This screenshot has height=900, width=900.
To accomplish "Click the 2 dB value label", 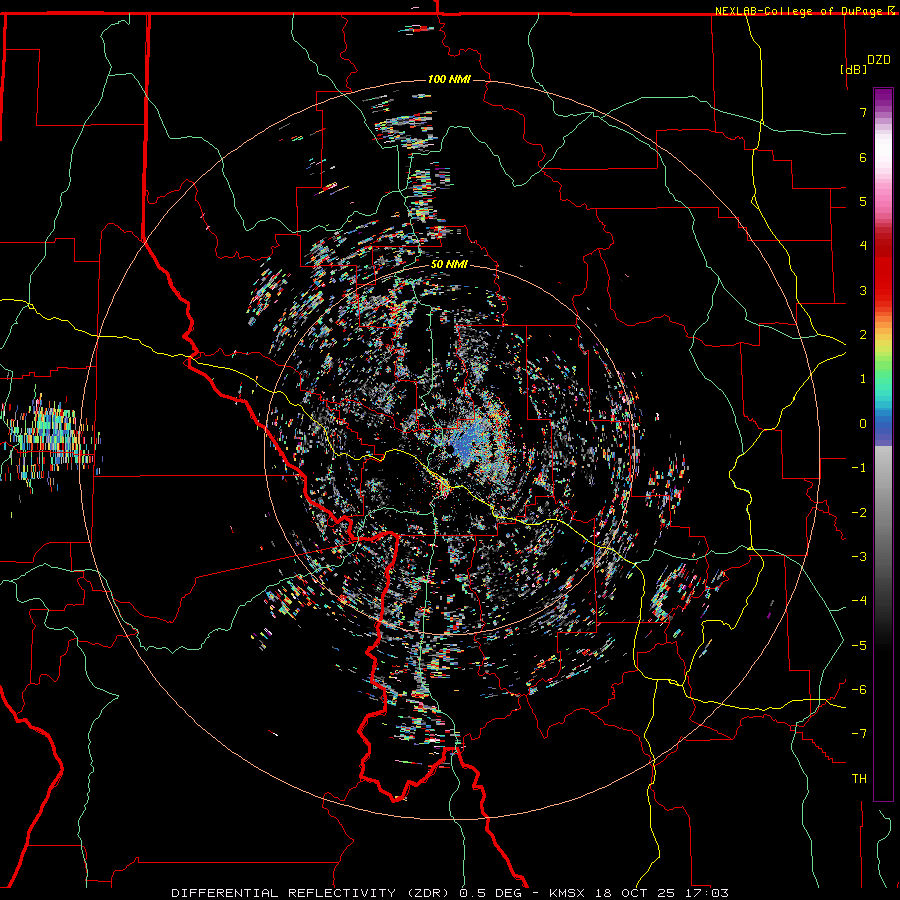I will click(863, 335).
